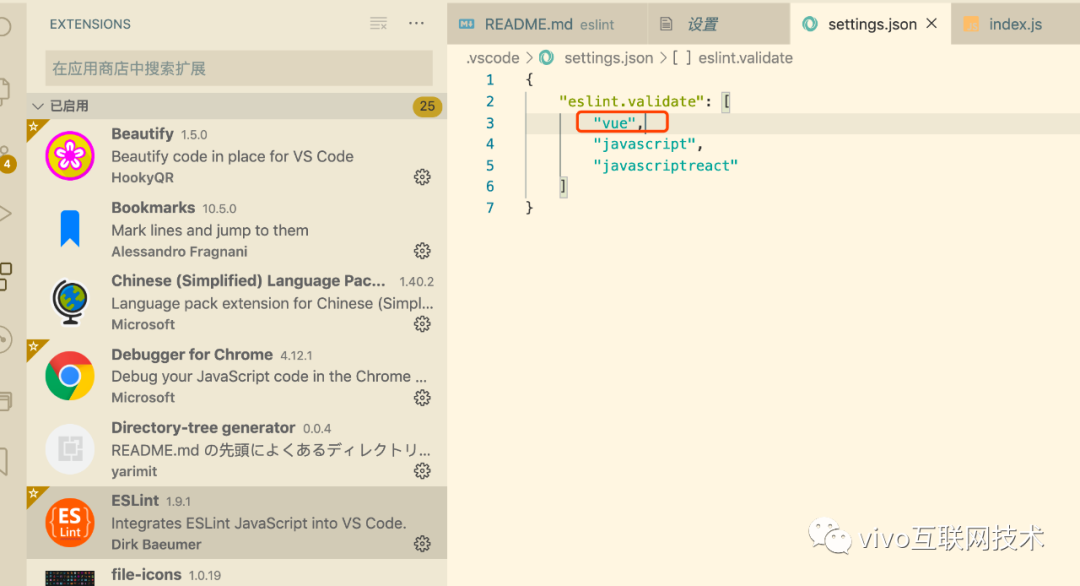Place cursor on "javascript" string
This screenshot has width=1080, height=586.
644,144
